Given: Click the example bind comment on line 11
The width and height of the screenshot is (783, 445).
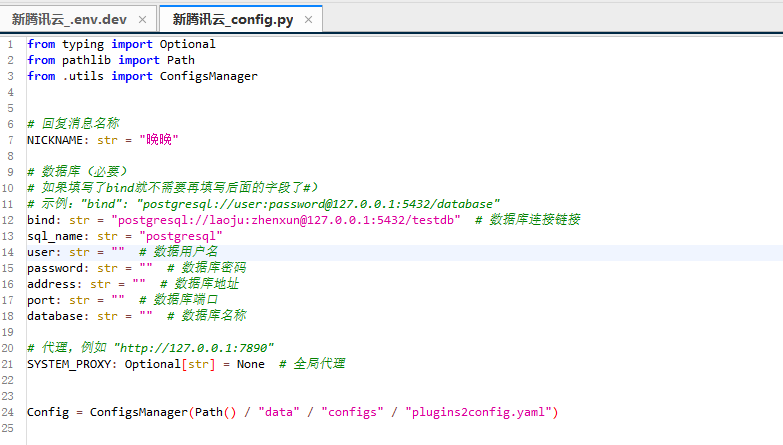Looking at the screenshot, I should (x=263, y=204).
